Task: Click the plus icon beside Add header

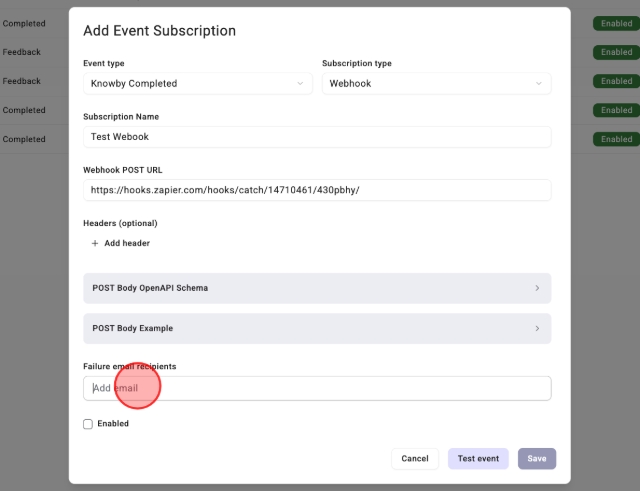Action: tap(95, 243)
